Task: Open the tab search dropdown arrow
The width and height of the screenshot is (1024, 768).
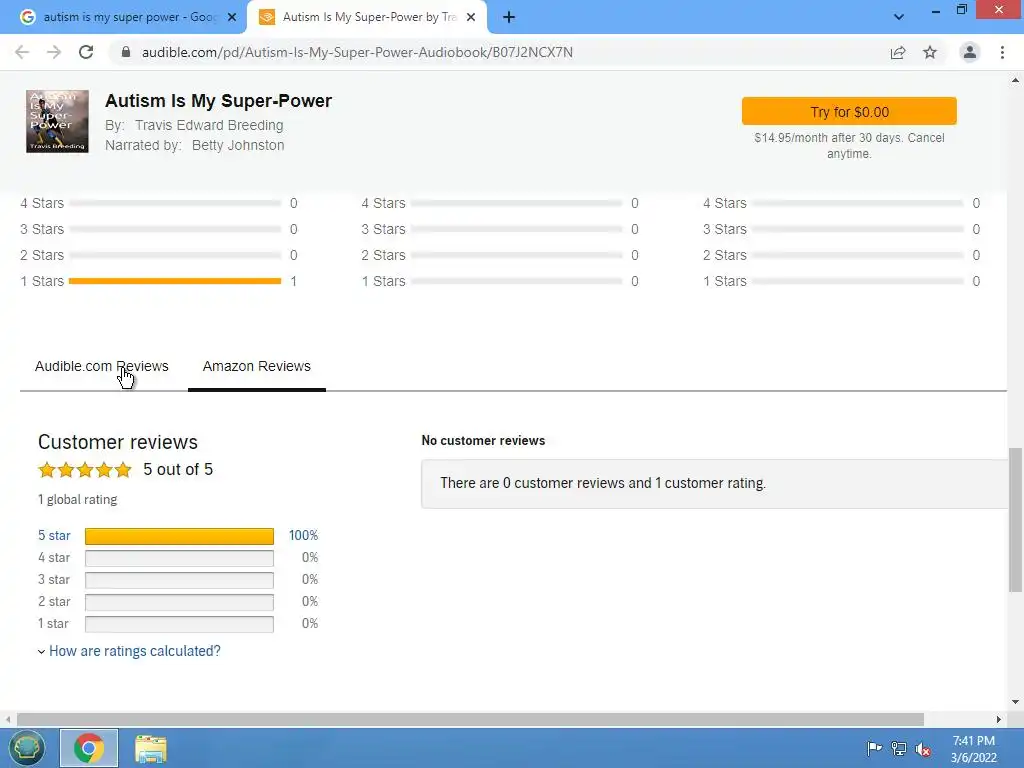Action: click(x=899, y=17)
